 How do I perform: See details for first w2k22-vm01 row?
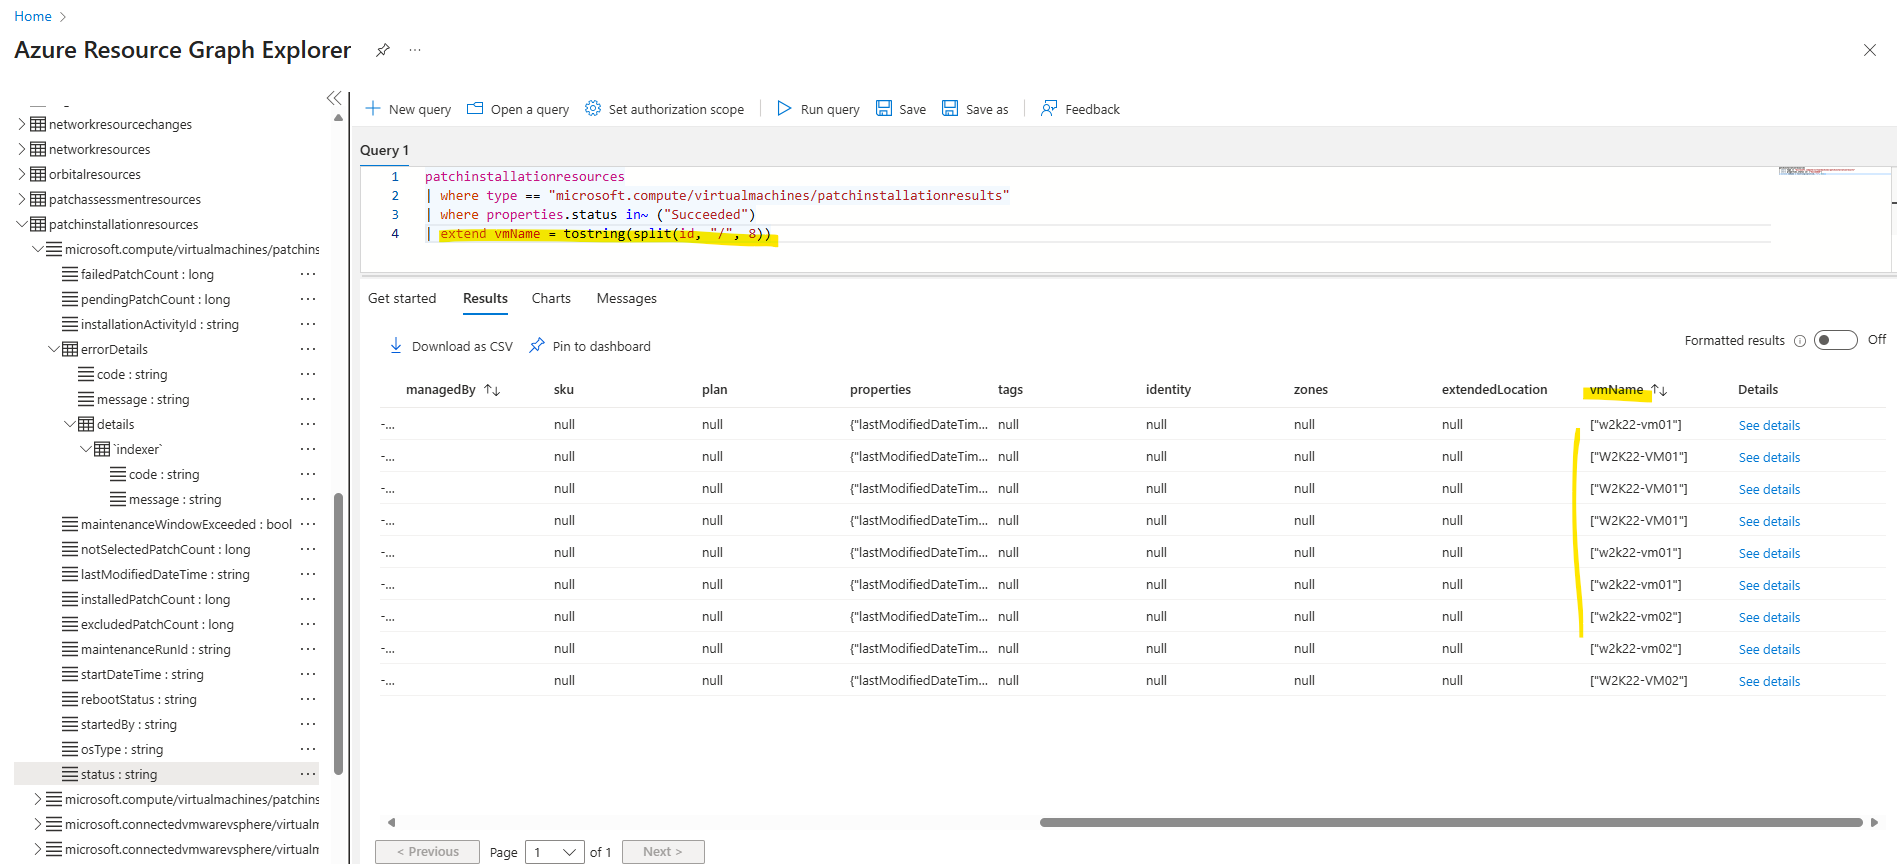(x=1769, y=425)
